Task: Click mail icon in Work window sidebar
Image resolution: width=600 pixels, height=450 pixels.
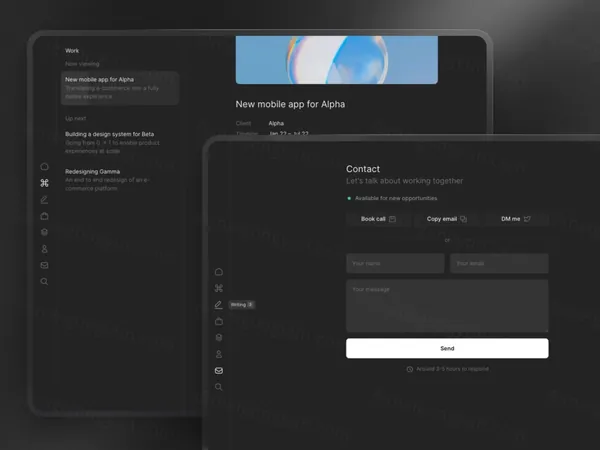Action: (x=44, y=265)
